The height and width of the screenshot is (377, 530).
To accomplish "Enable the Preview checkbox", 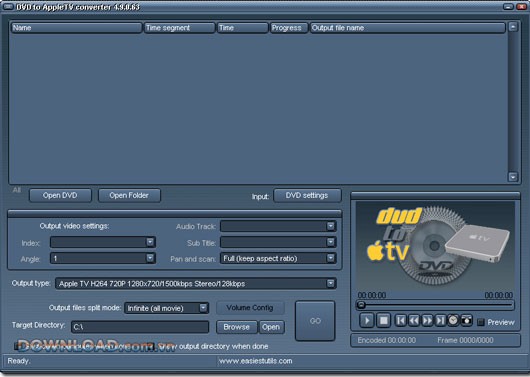I will (x=480, y=322).
